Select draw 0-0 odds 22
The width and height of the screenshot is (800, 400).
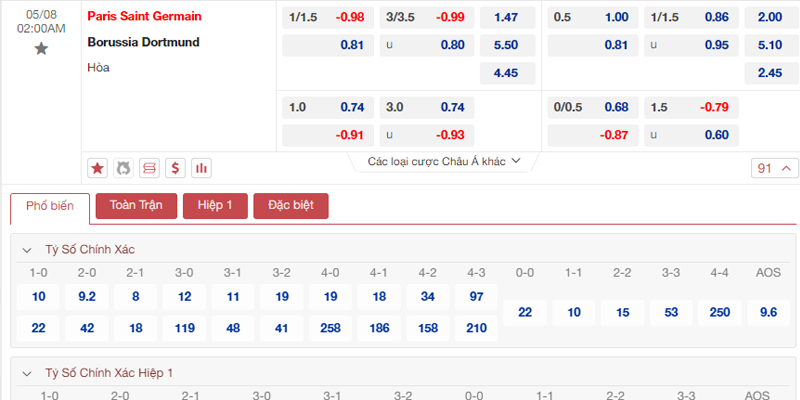[x=525, y=313]
